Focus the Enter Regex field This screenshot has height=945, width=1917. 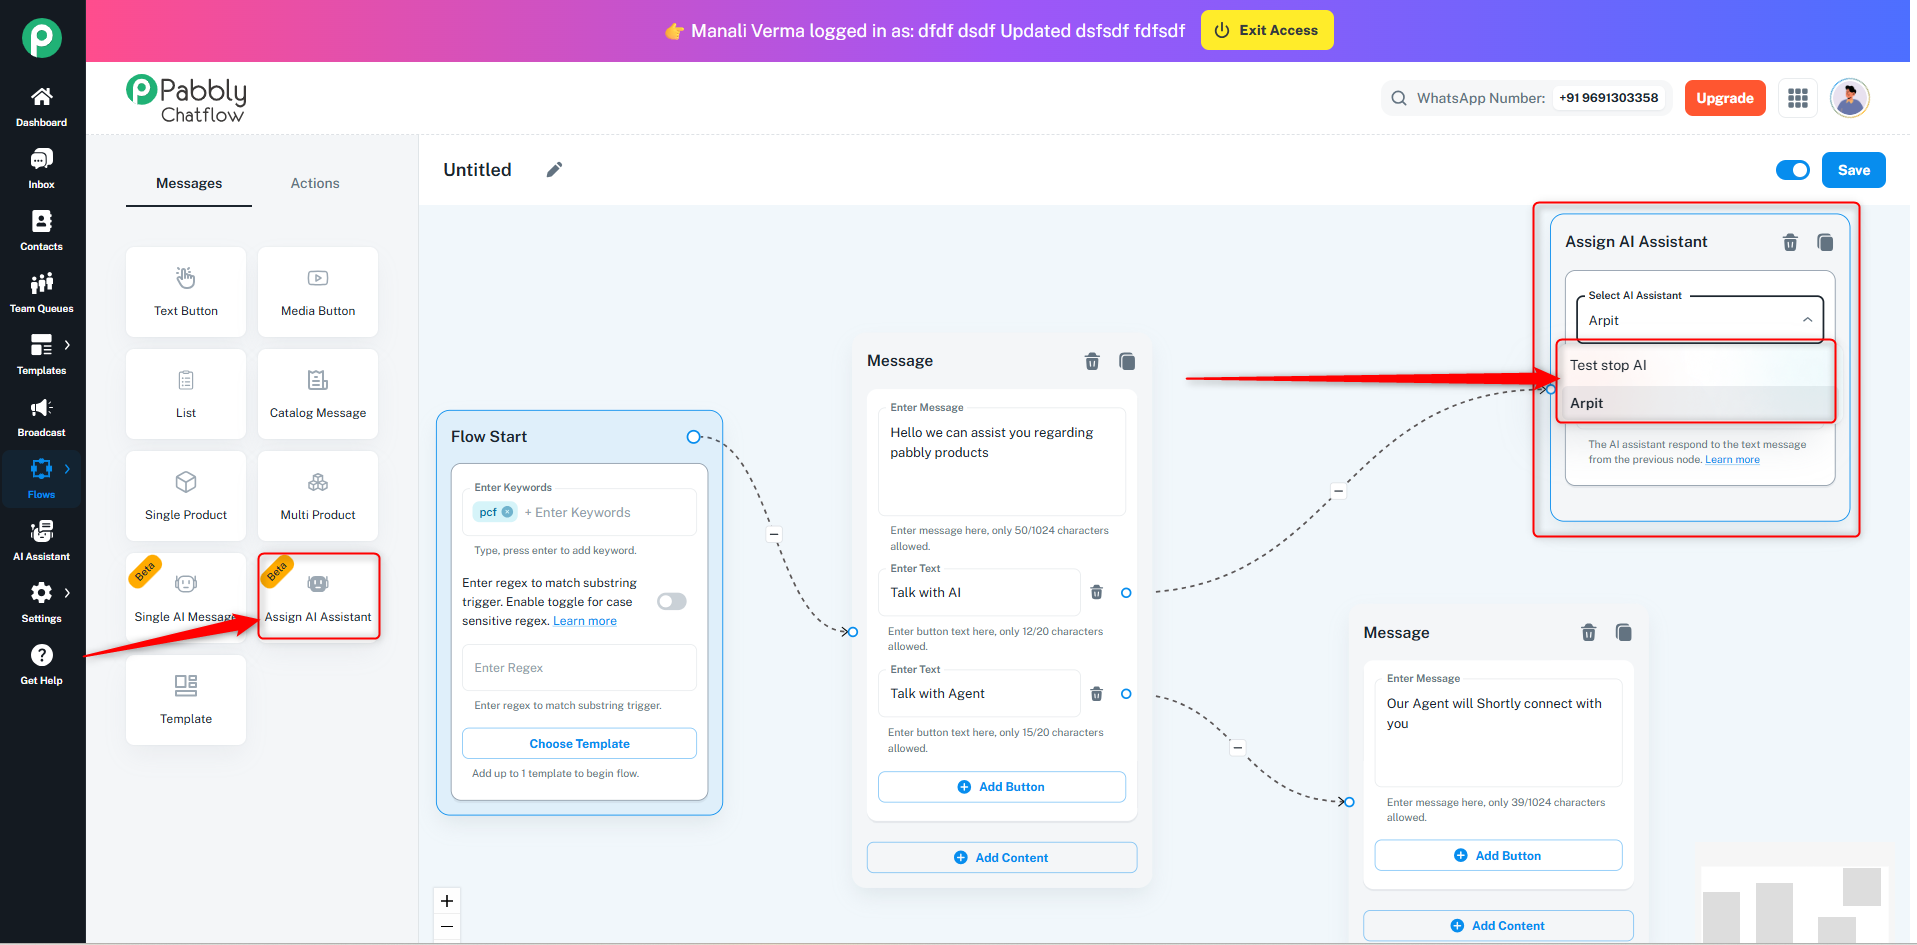(579, 668)
